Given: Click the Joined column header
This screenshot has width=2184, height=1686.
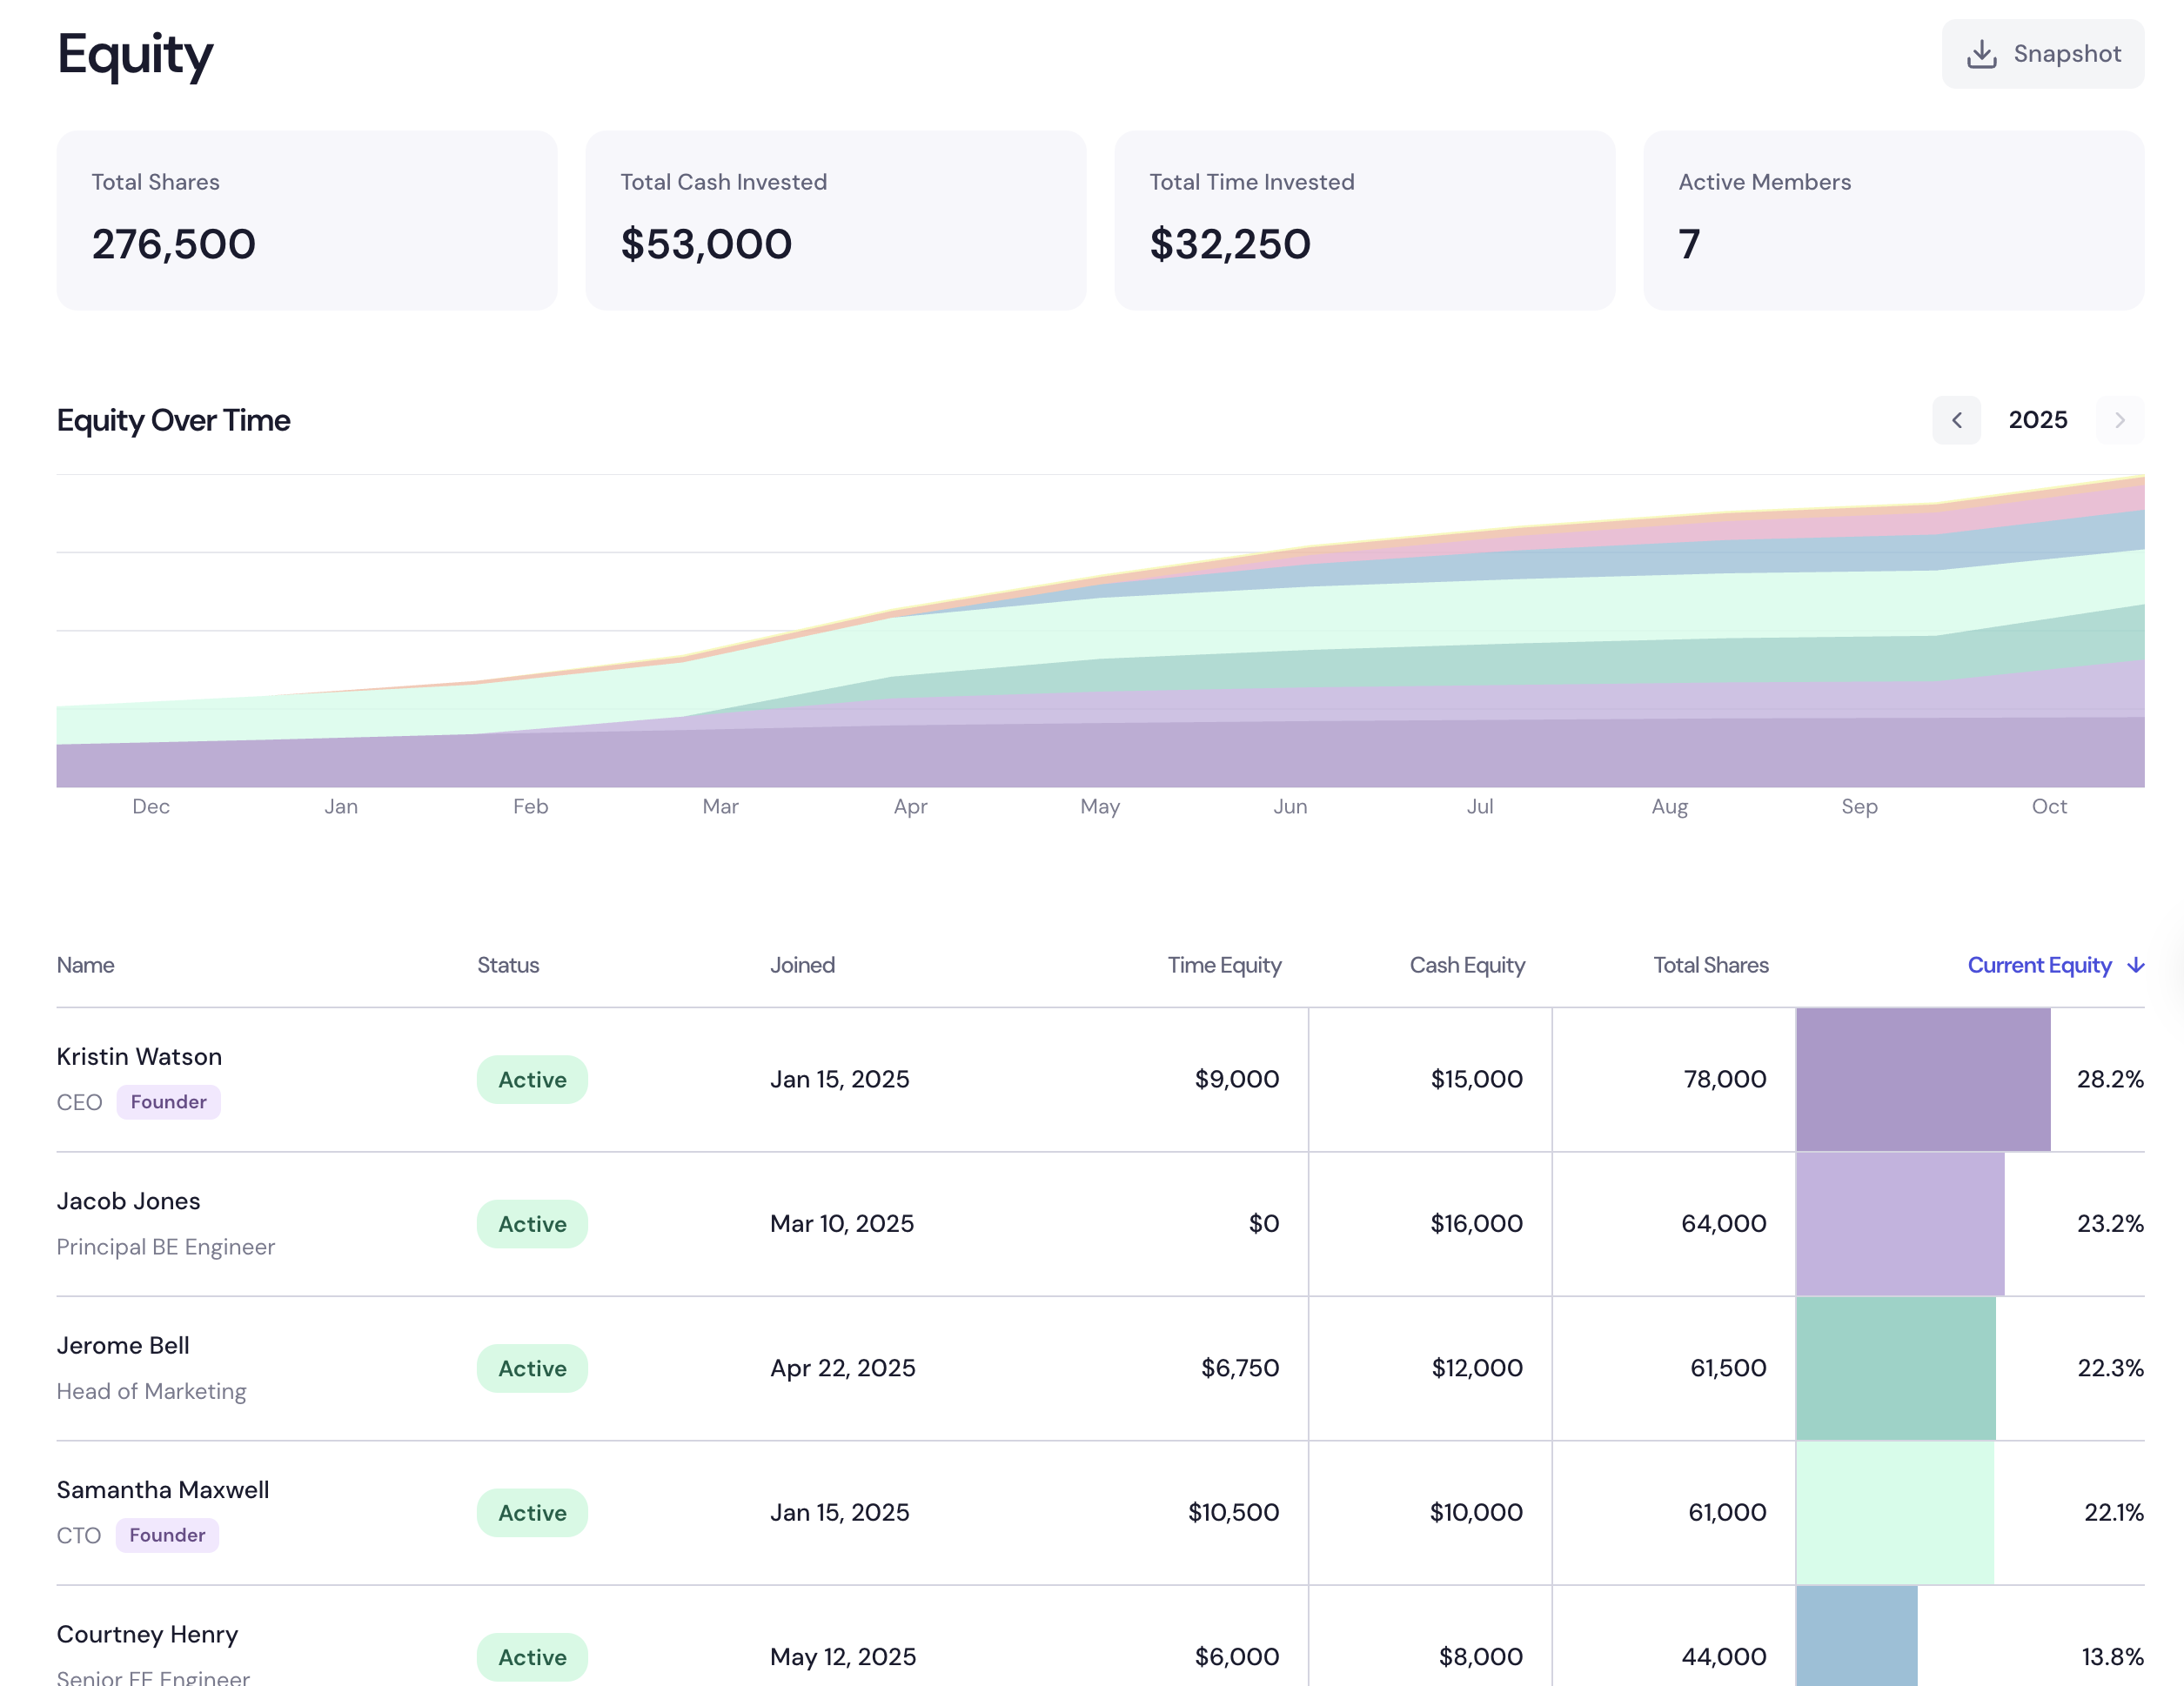Looking at the screenshot, I should point(802,965).
